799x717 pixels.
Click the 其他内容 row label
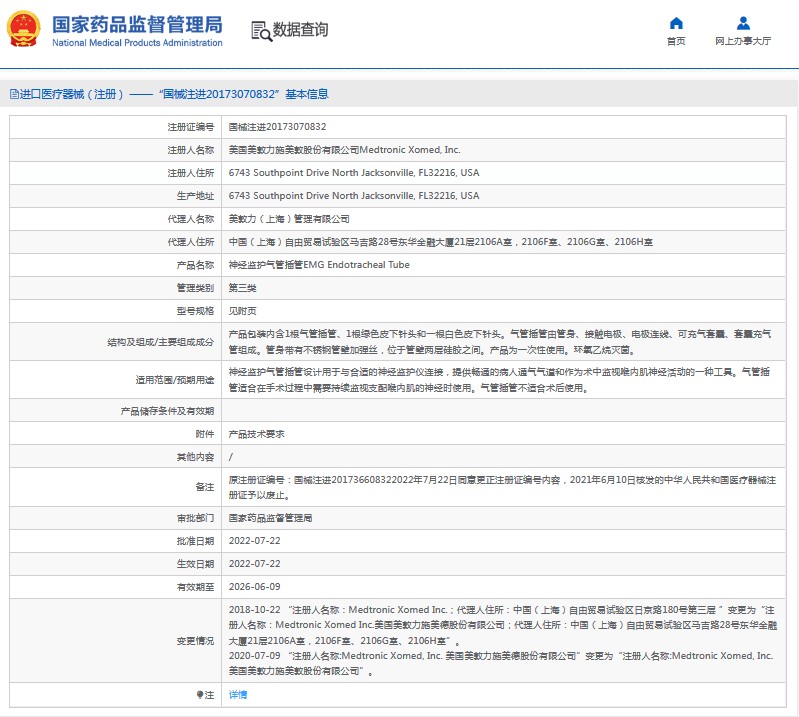click(195, 457)
